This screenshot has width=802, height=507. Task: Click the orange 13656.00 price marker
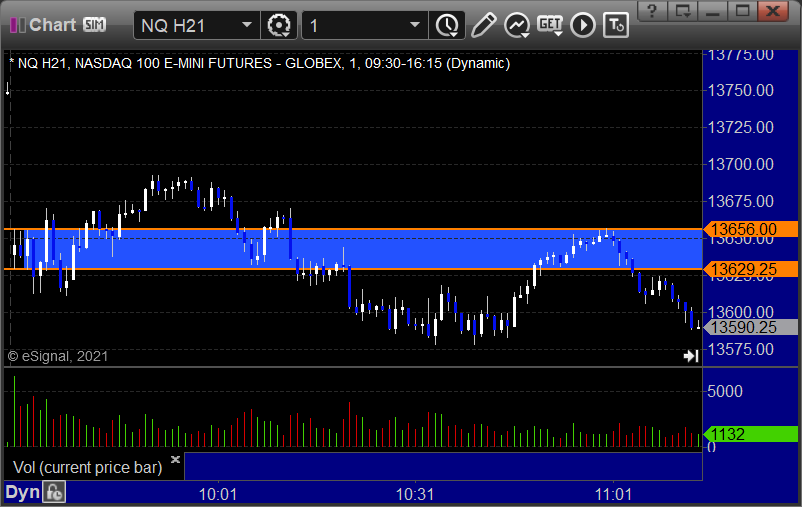[750, 229]
